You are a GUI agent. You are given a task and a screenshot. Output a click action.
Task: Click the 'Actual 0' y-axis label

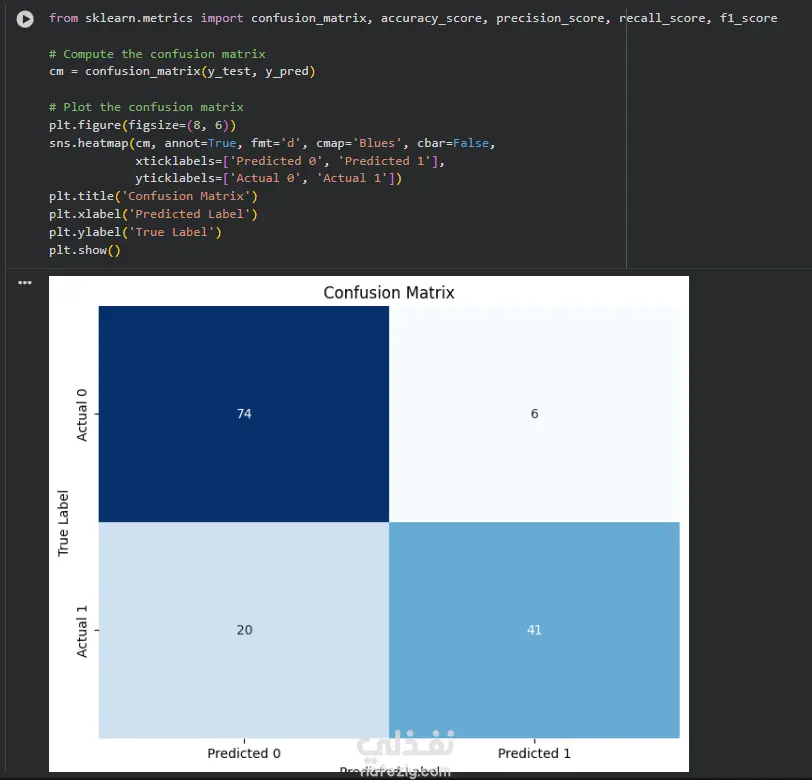pos(82,415)
